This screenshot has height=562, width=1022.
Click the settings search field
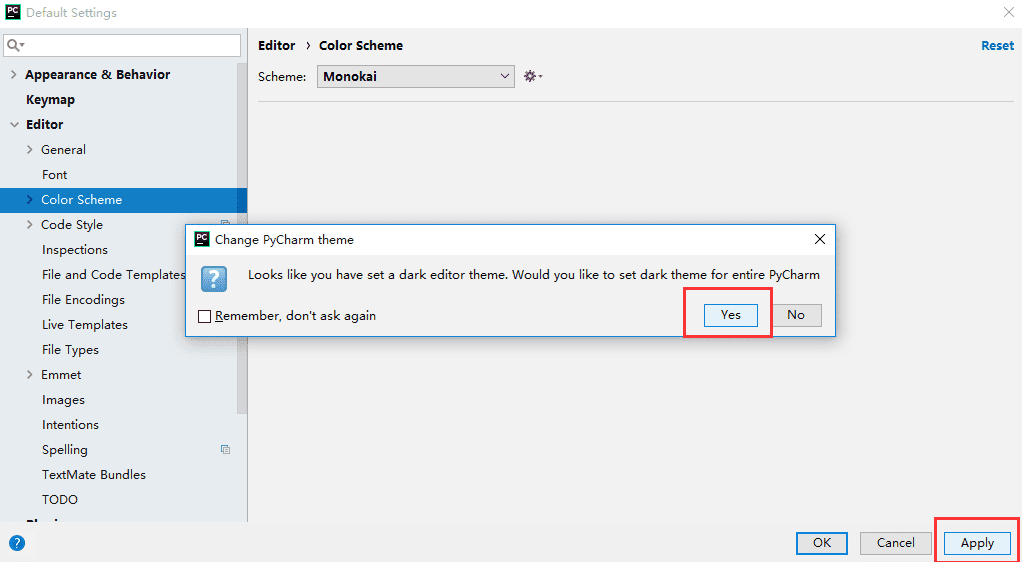123,46
